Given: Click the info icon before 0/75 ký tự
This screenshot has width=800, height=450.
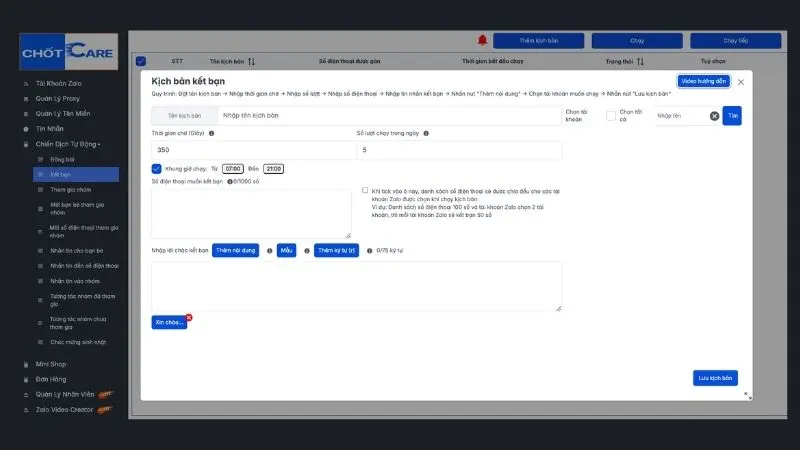Looking at the screenshot, I should coord(369,251).
